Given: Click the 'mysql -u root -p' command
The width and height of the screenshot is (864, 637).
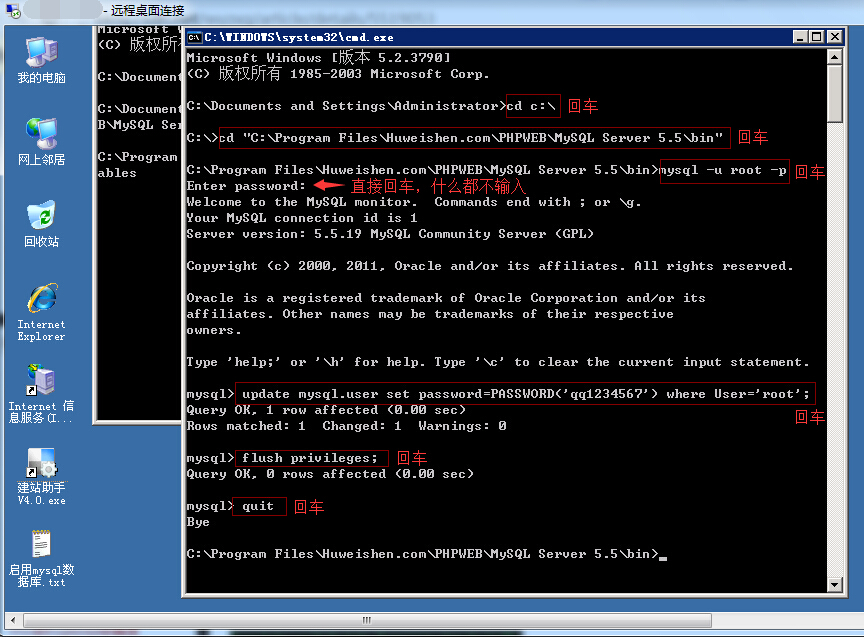Looking at the screenshot, I should click(723, 170).
